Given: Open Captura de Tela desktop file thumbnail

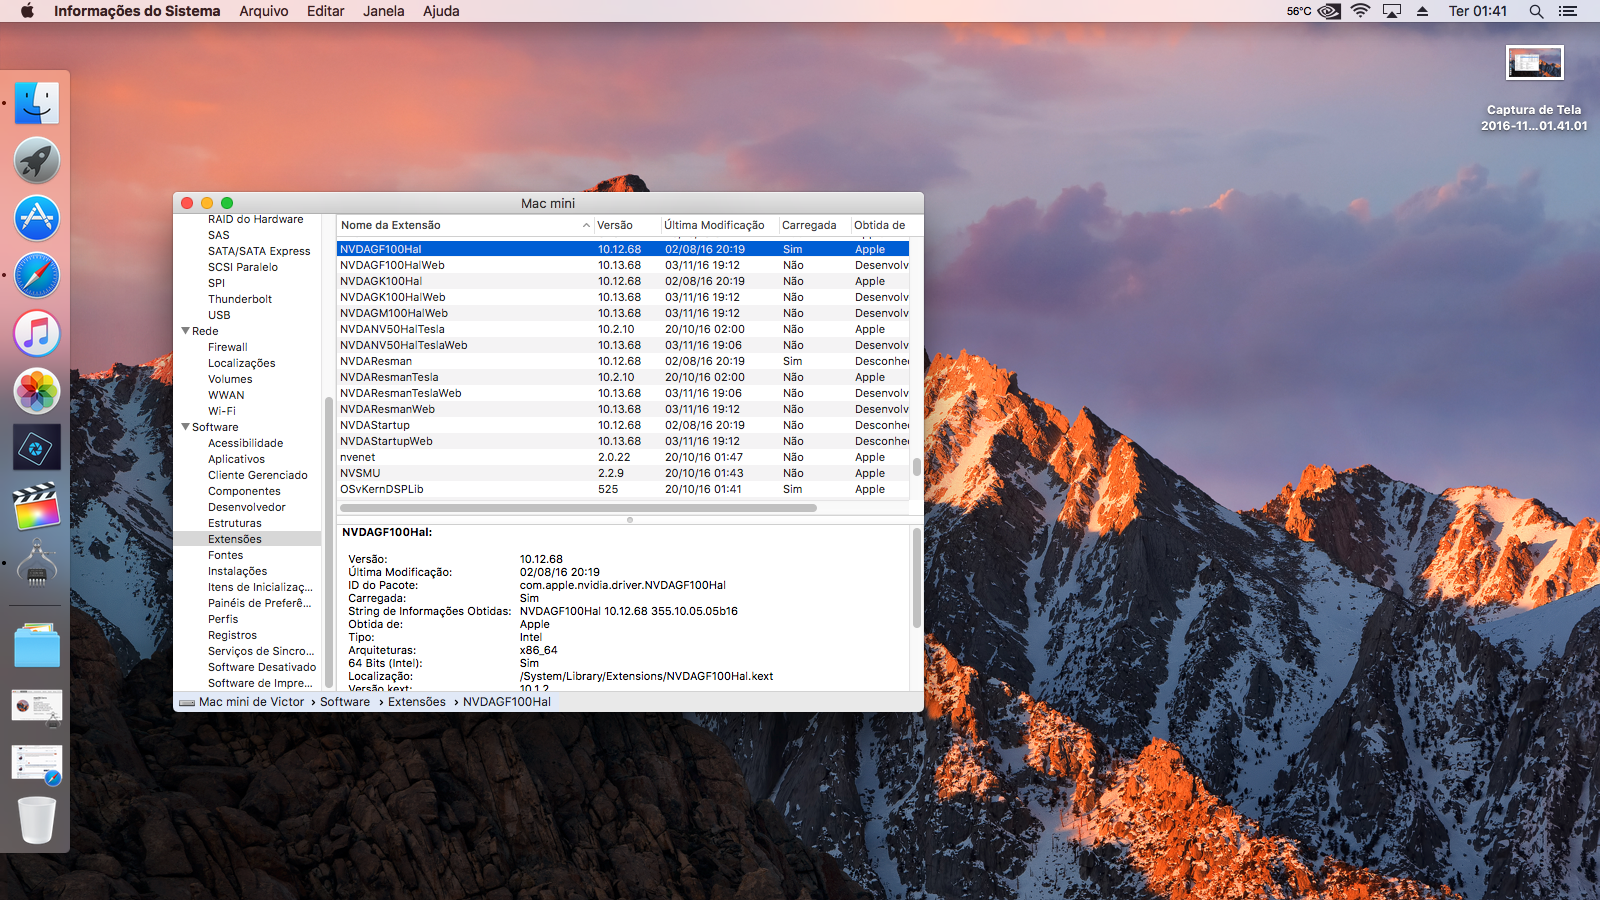Looking at the screenshot, I should click(x=1534, y=63).
